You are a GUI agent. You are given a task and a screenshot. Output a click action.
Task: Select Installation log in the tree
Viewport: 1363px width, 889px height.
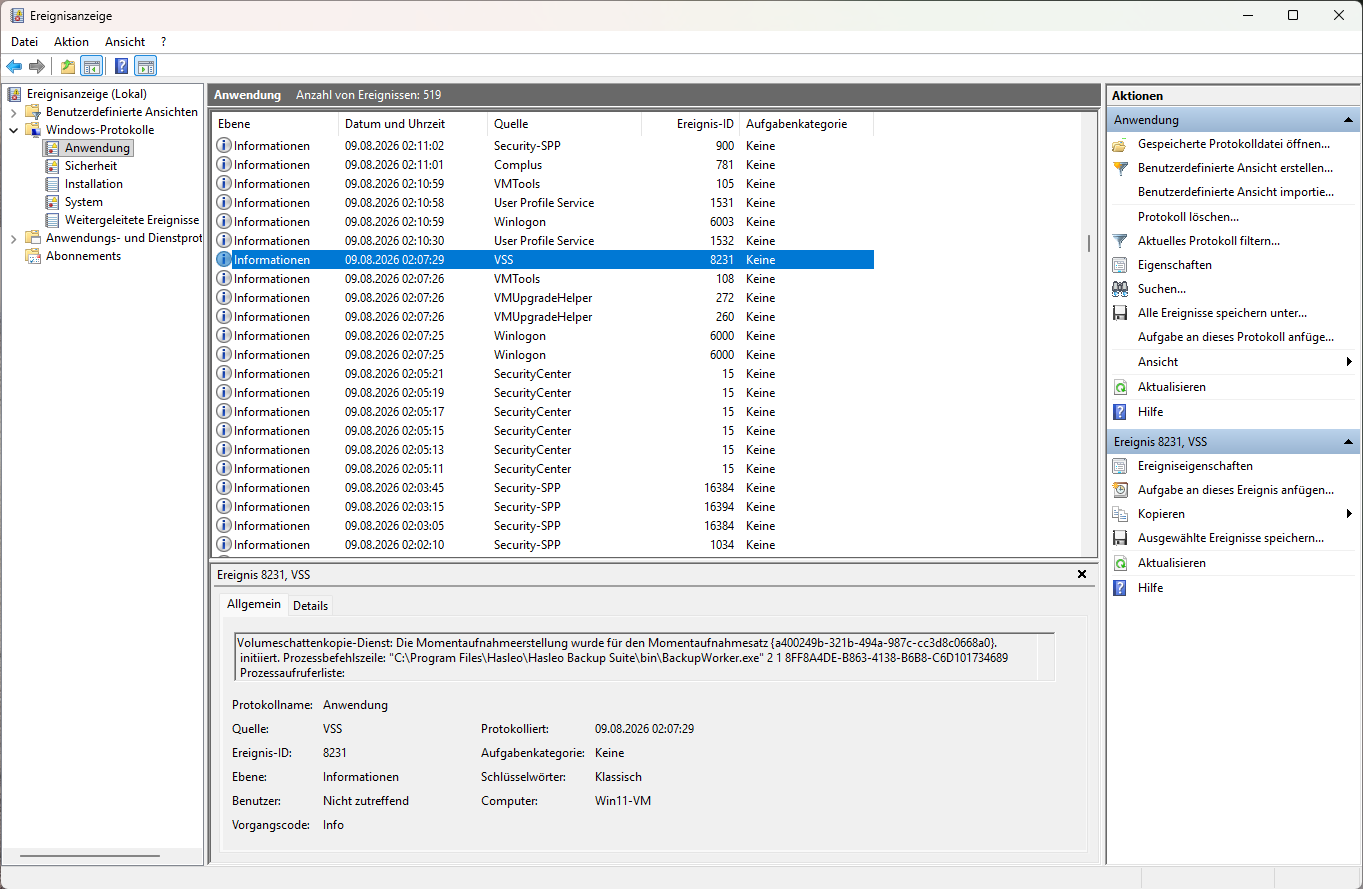click(x=94, y=184)
